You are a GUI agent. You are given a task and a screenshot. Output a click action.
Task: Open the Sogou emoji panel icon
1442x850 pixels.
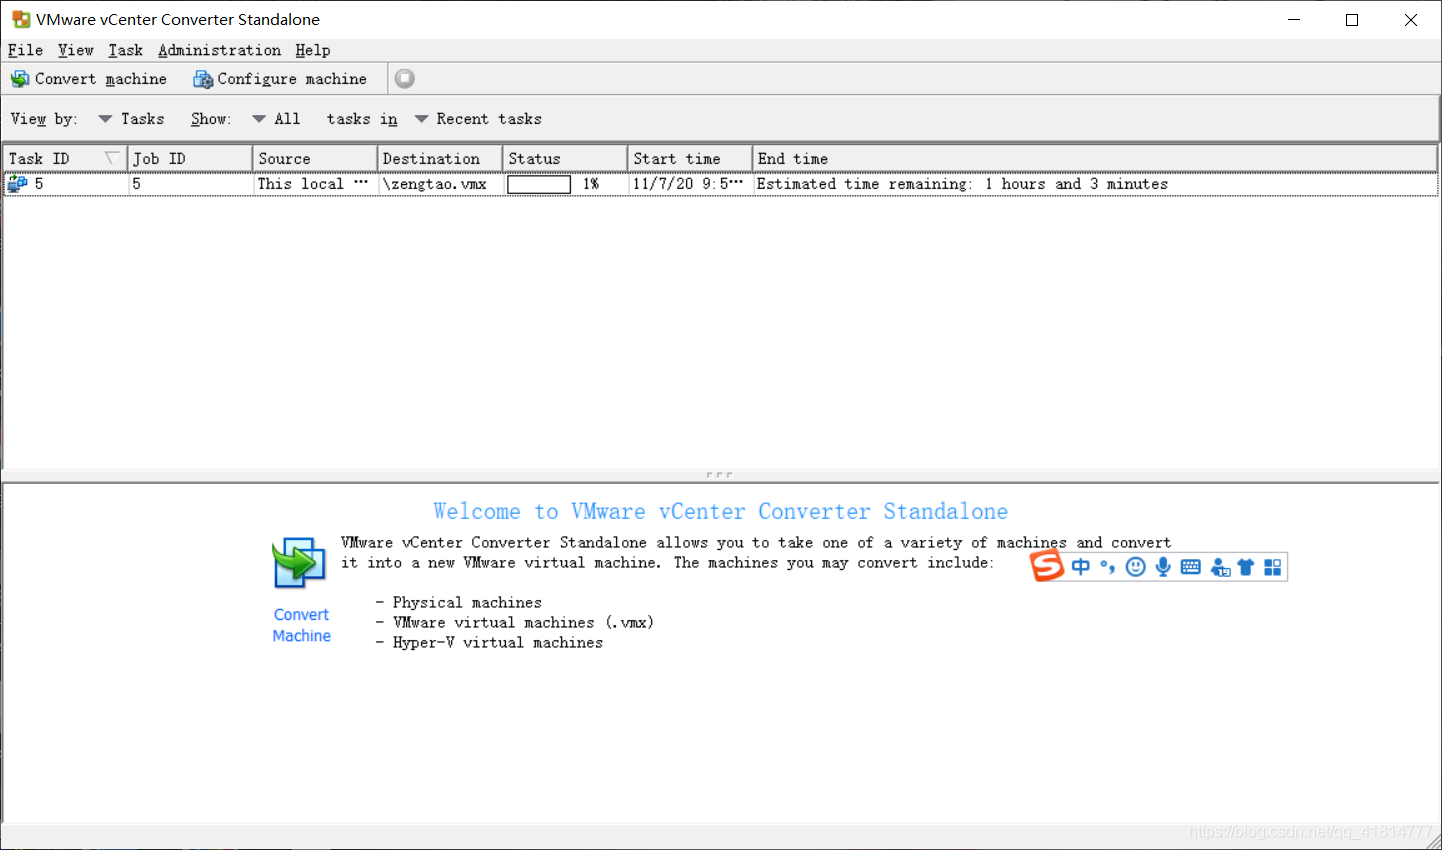(x=1135, y=567)
